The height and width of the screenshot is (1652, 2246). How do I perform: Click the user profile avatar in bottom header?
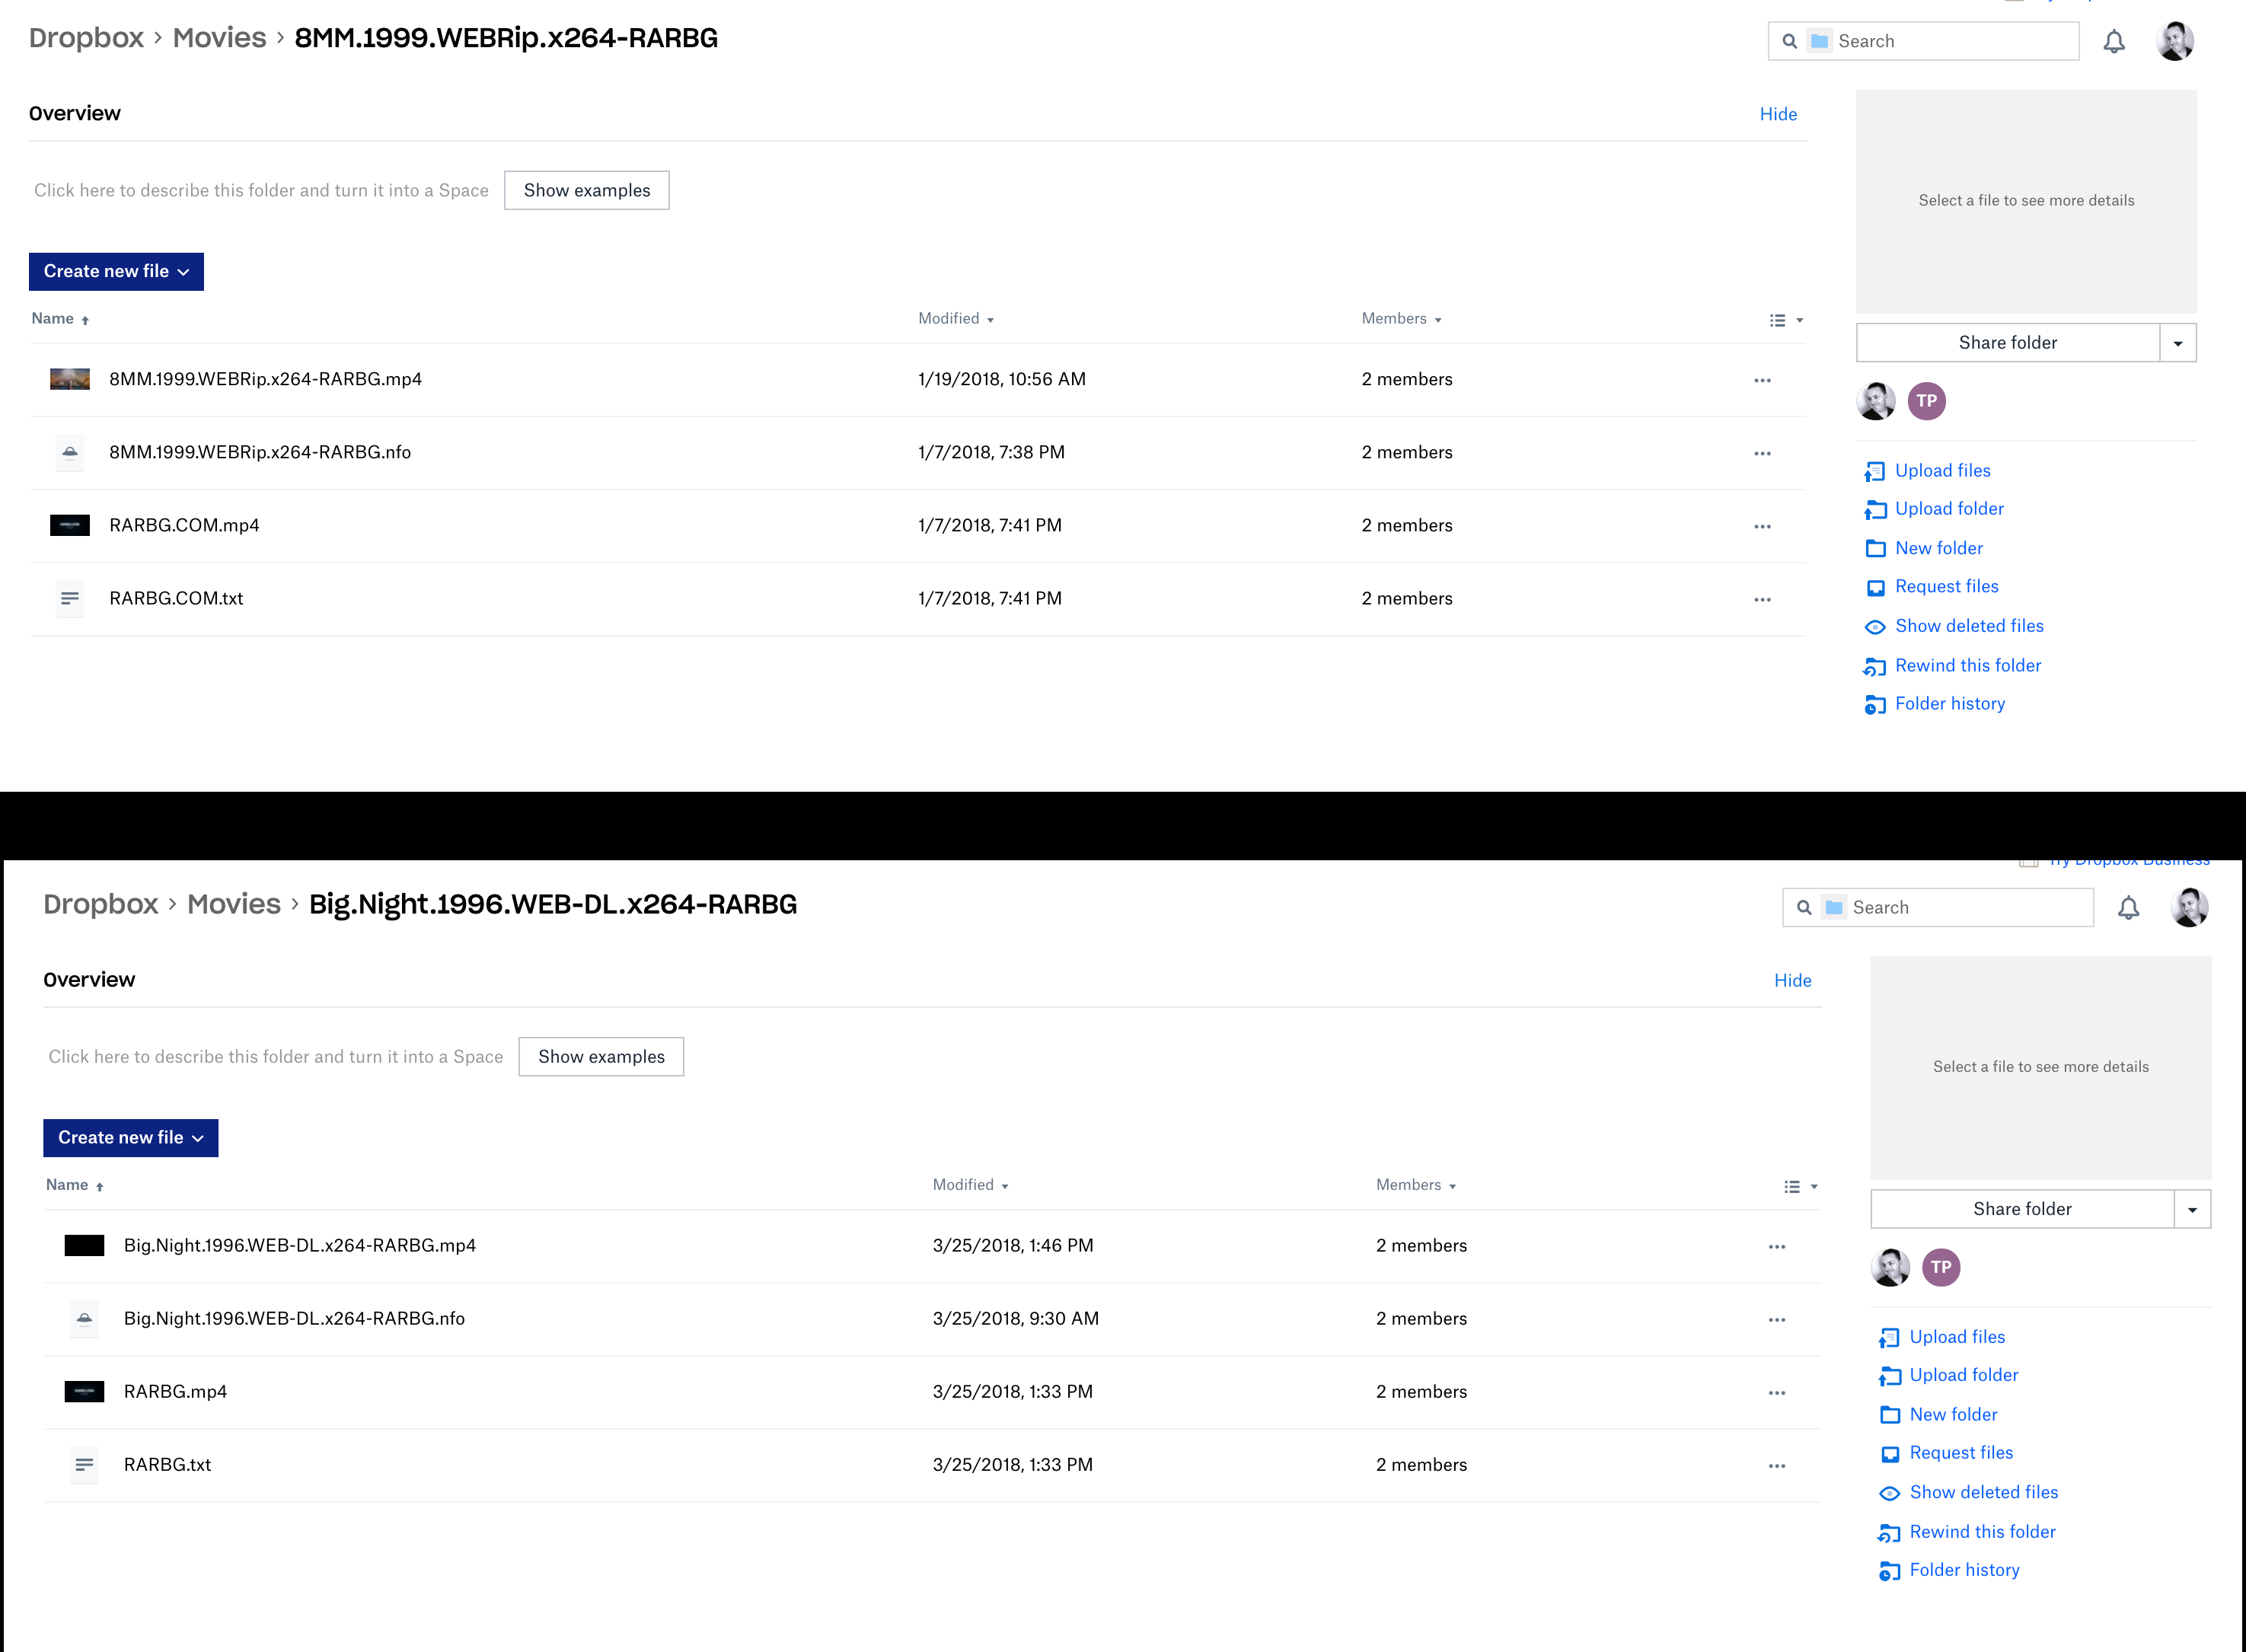click(x=2188, y=908)
